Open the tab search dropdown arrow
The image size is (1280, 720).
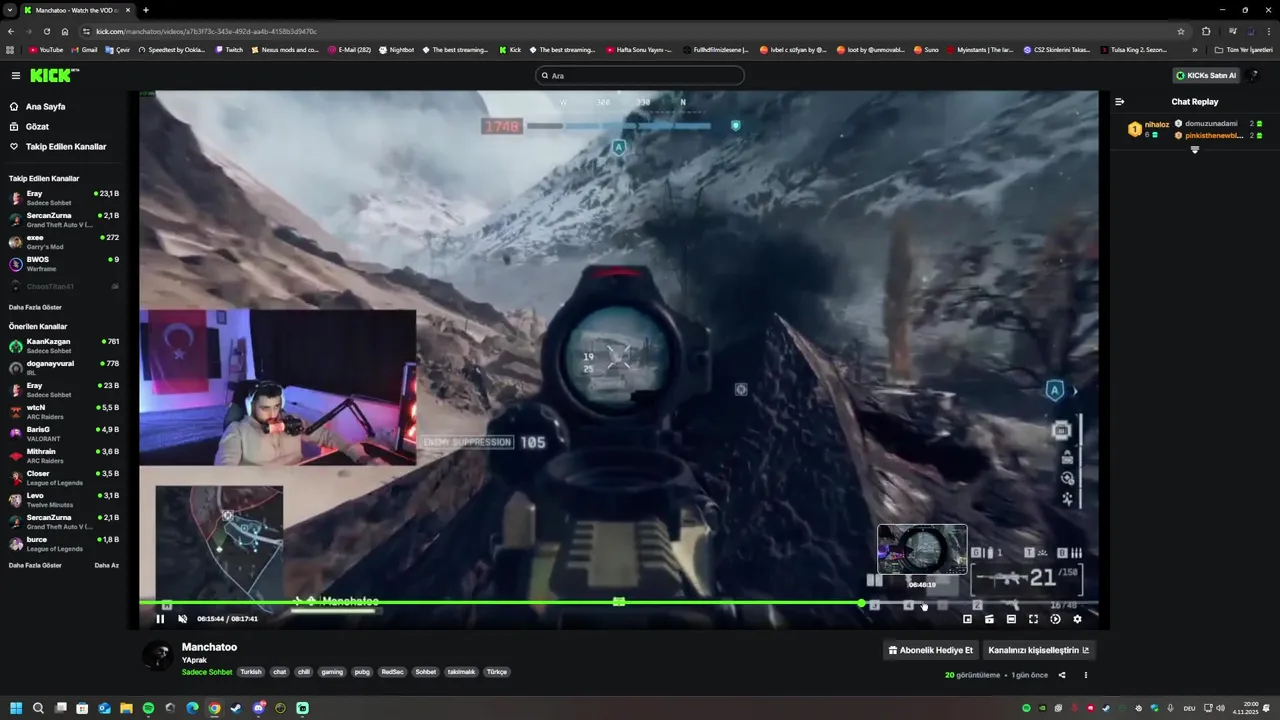coord(11,10)
